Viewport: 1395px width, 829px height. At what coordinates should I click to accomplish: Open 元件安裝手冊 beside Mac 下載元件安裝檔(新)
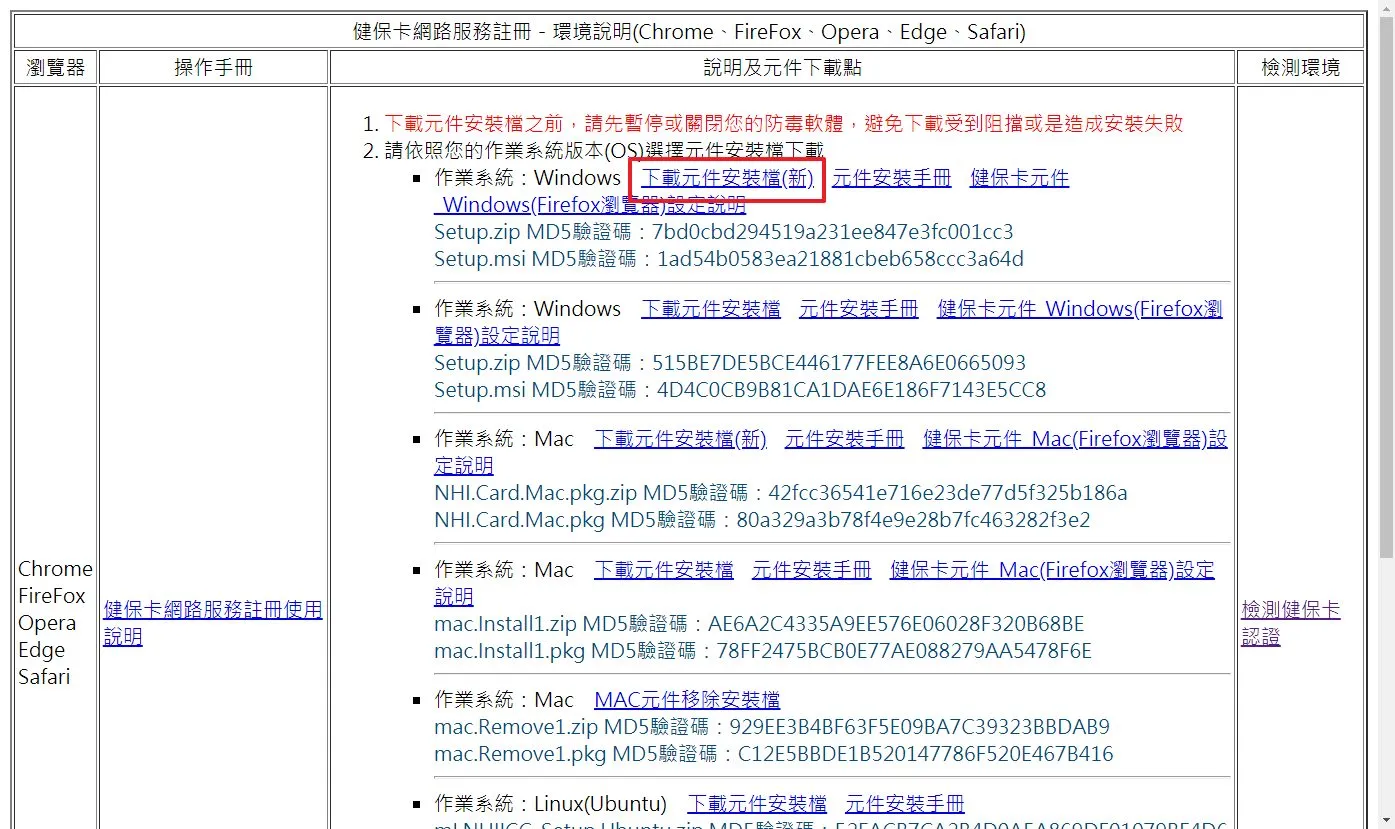[x=844, y=439]
